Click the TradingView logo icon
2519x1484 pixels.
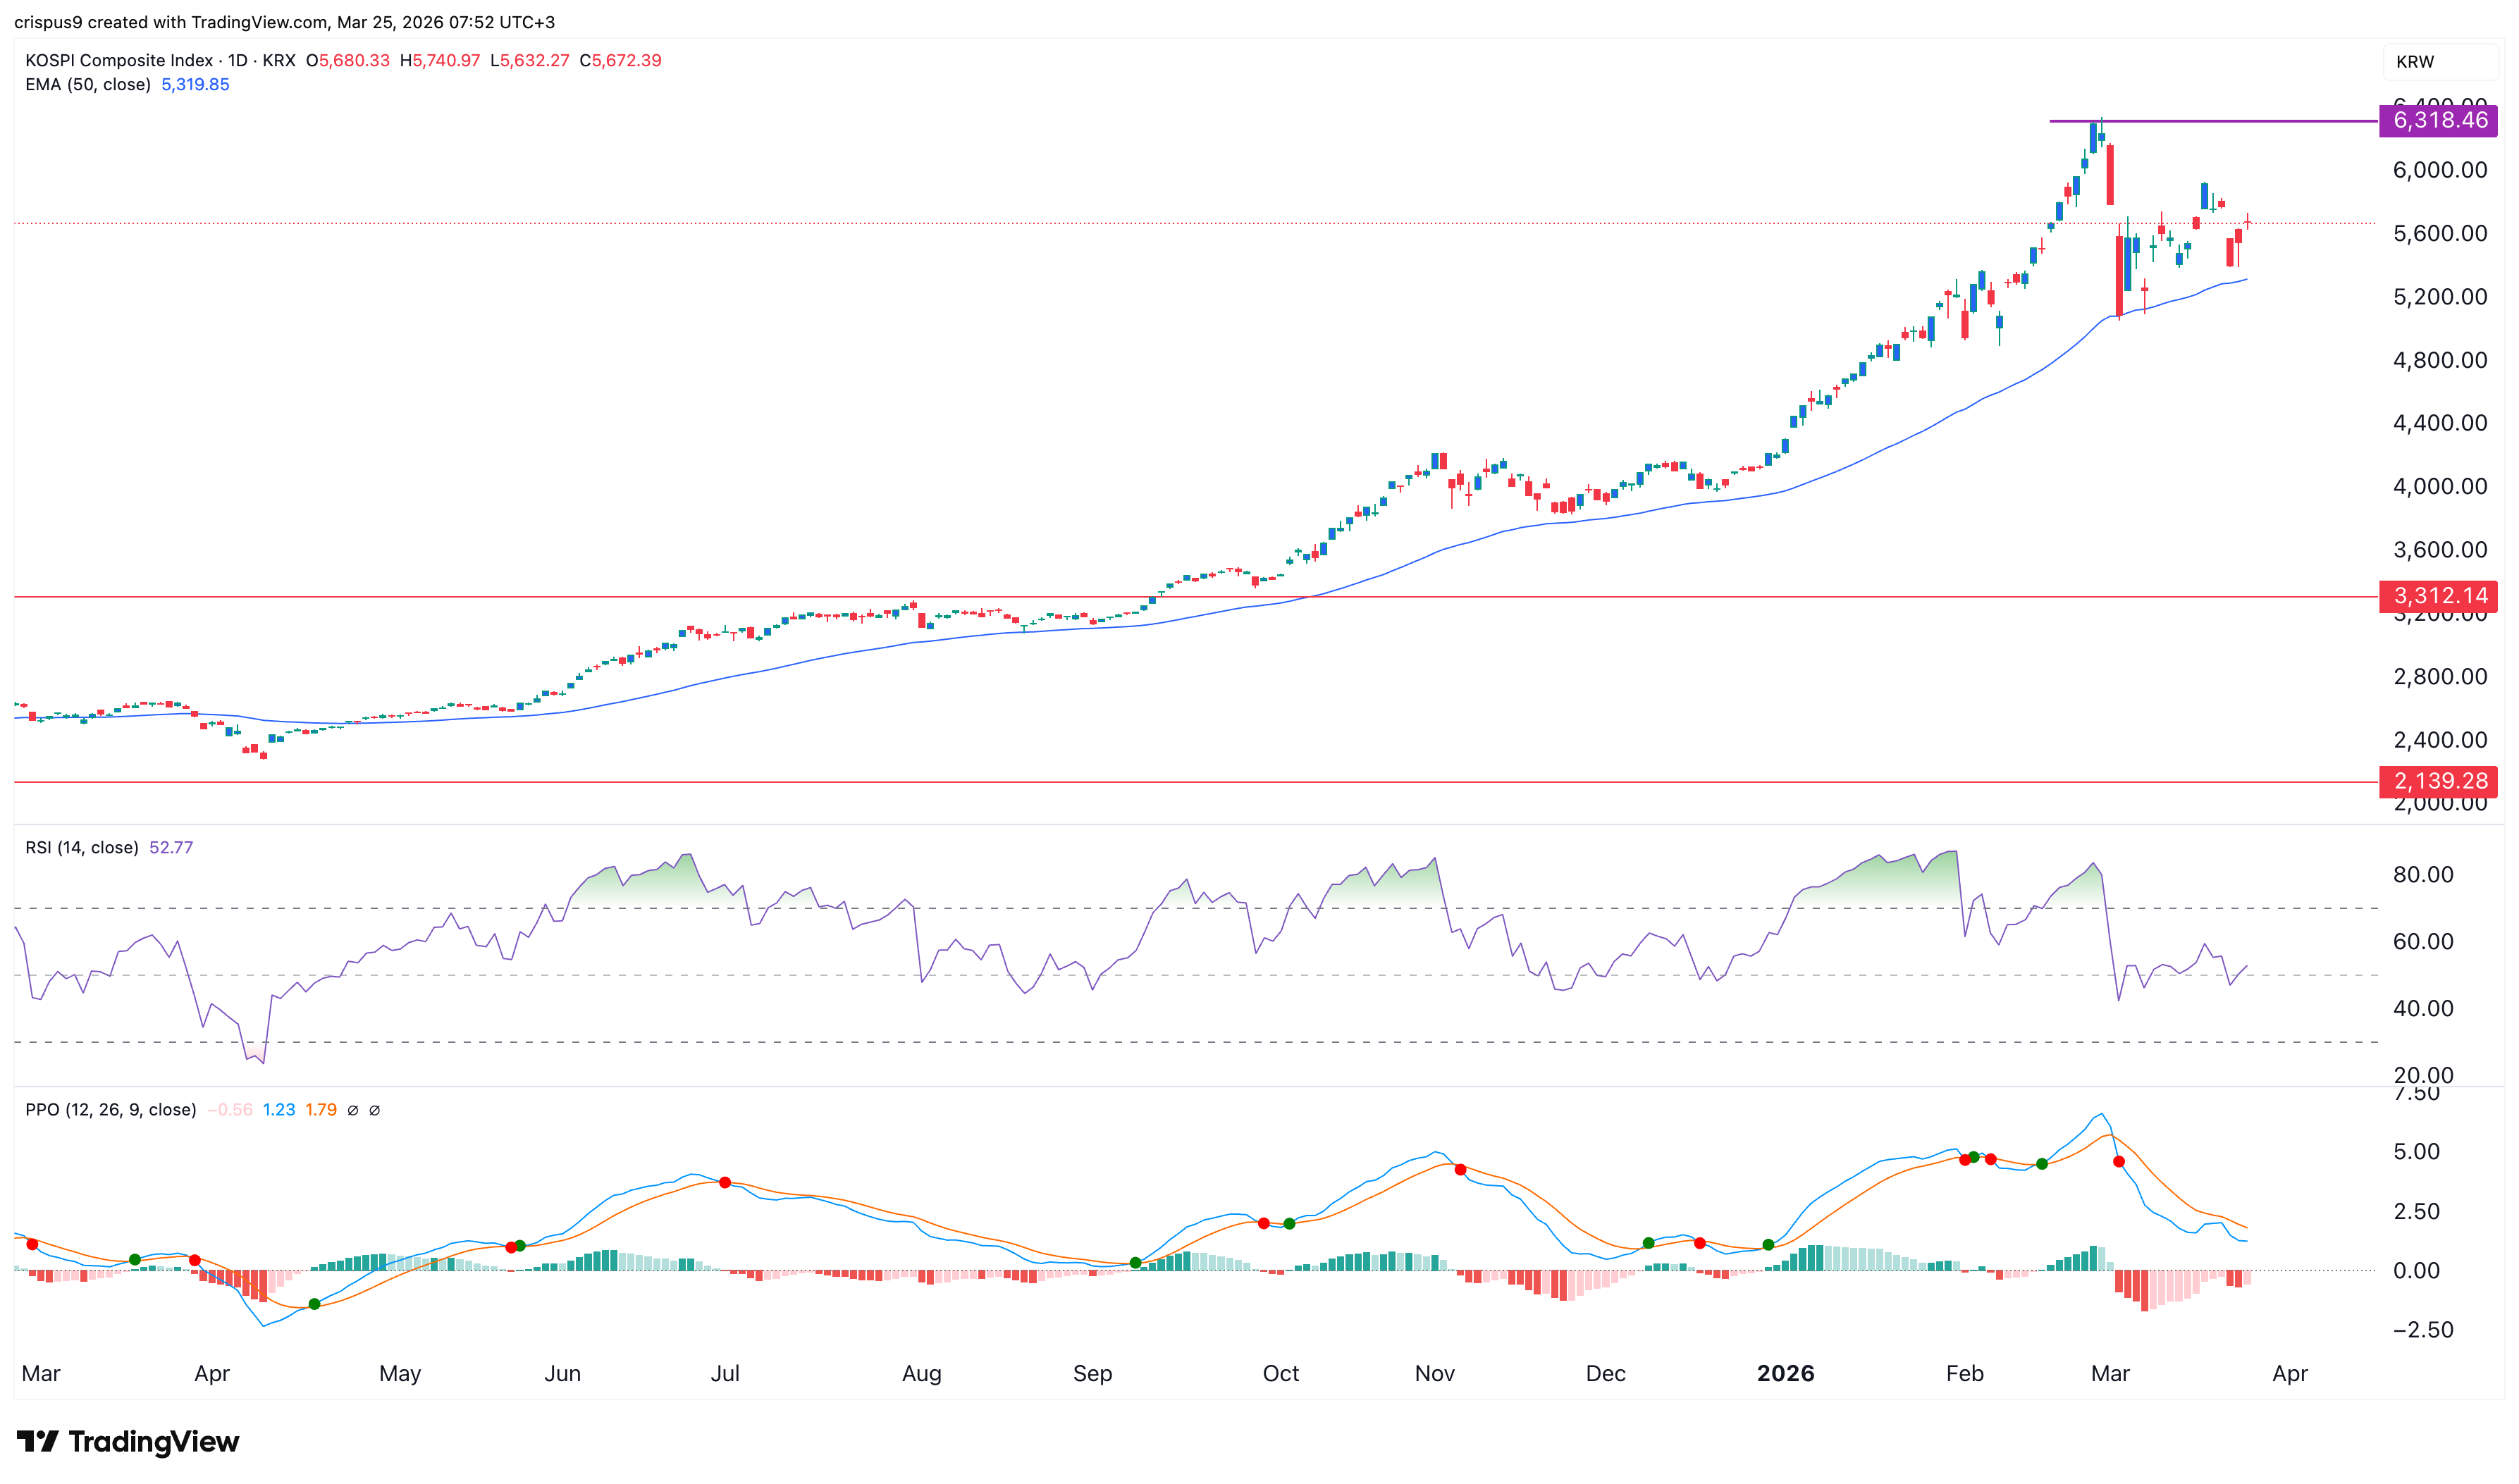click(38, 1441)
